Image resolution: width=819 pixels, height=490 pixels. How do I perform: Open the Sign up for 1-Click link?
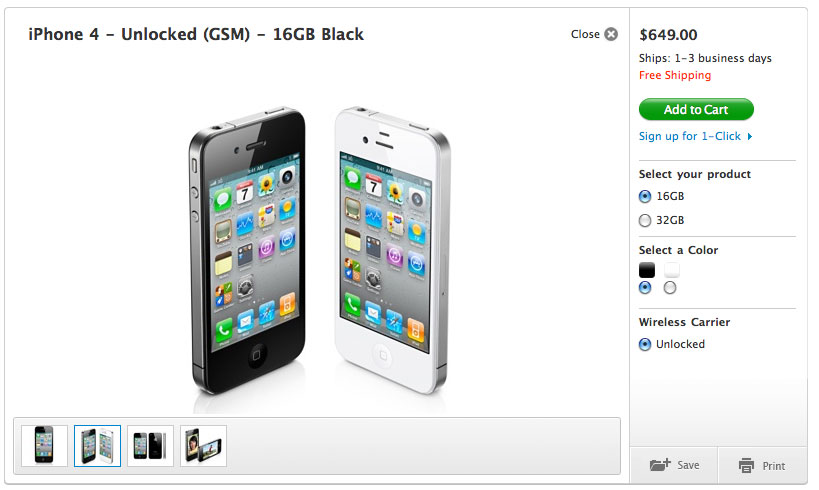[690, 136]
